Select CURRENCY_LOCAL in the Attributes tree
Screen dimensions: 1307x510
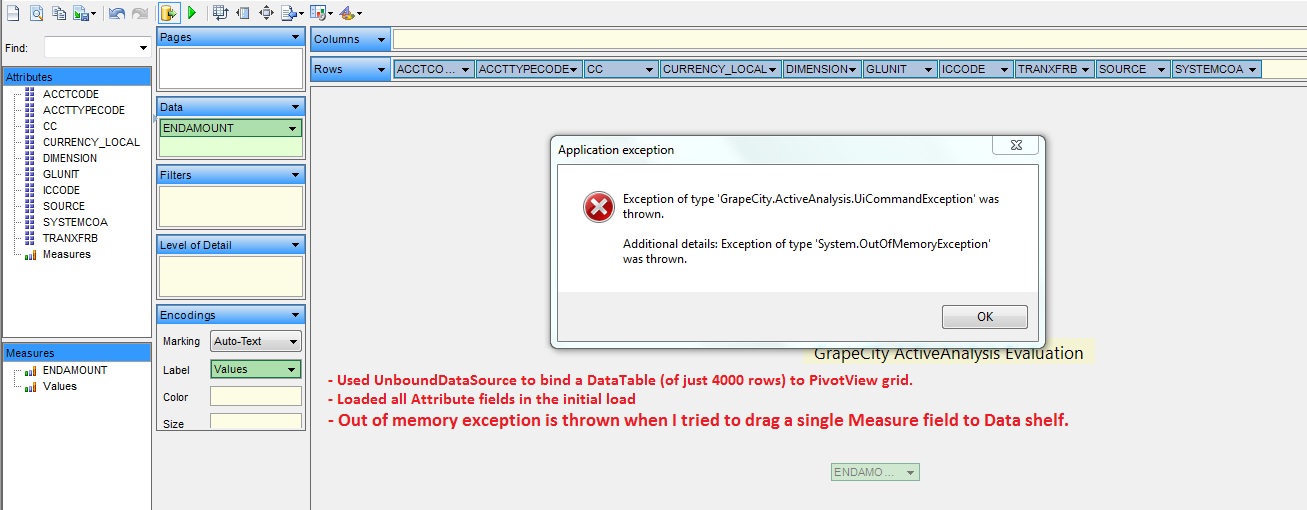(x=91, y=142)
